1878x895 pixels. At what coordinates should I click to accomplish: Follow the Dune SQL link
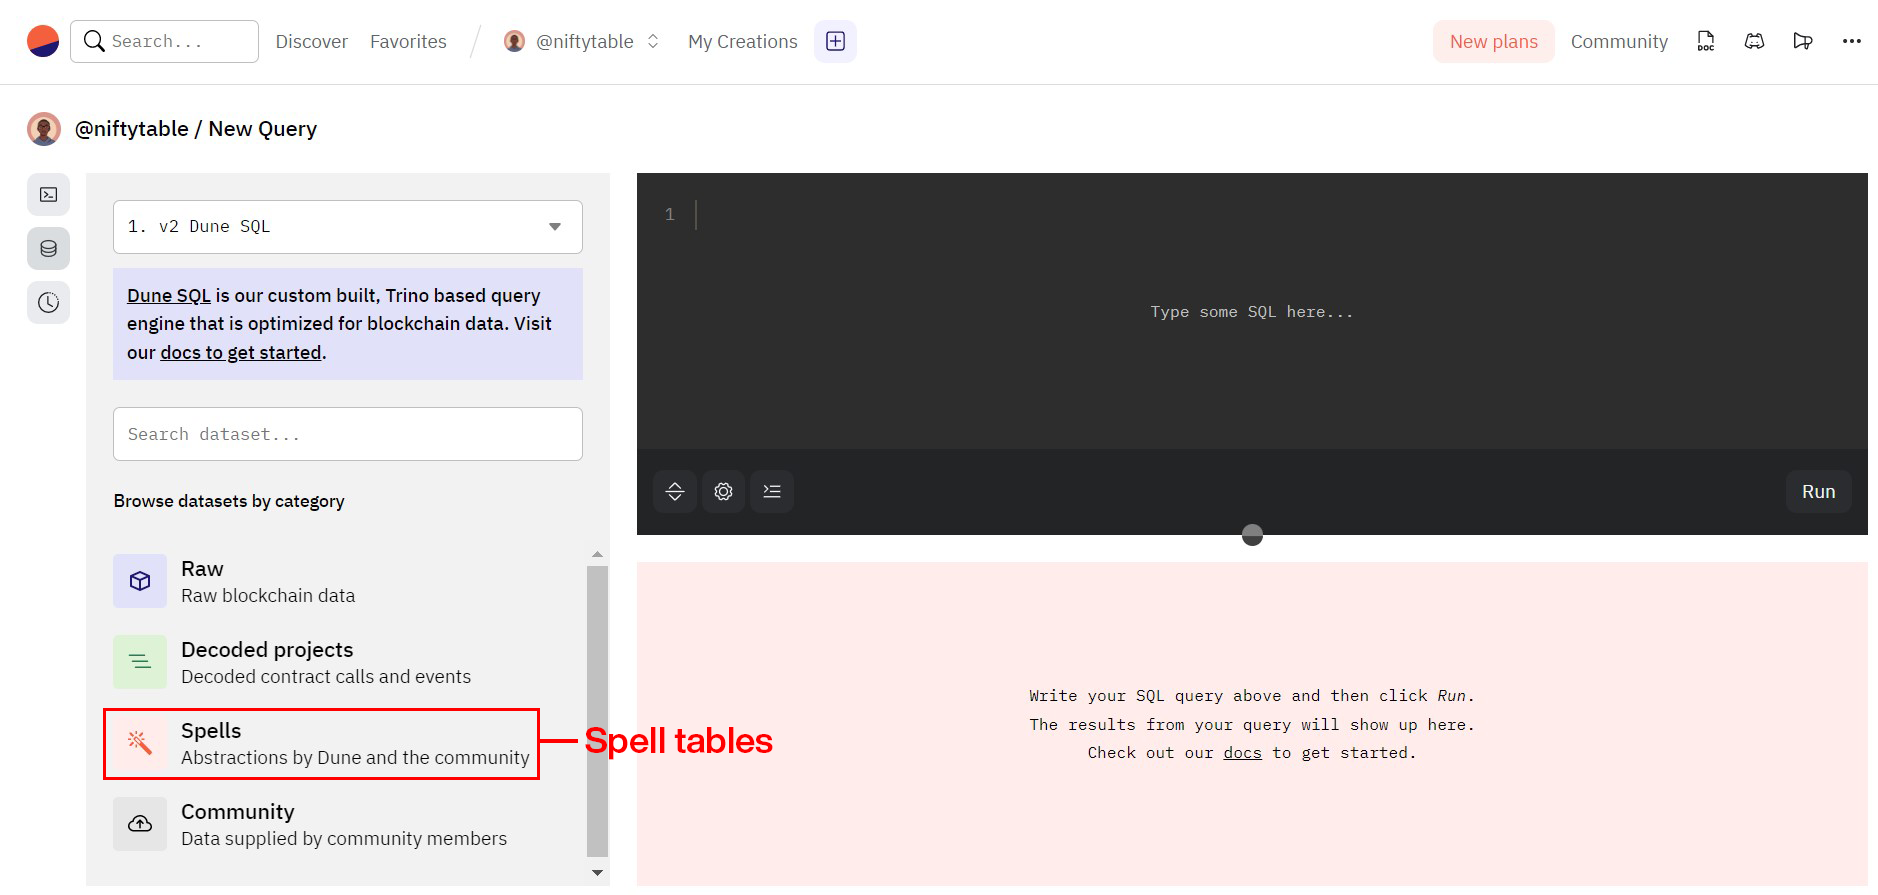169,295
